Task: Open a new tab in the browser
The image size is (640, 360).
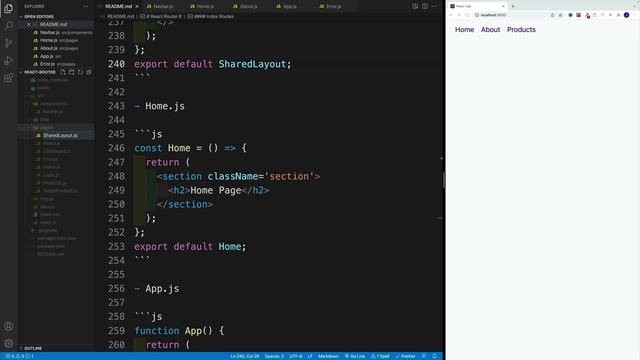Action: [513, 6]
